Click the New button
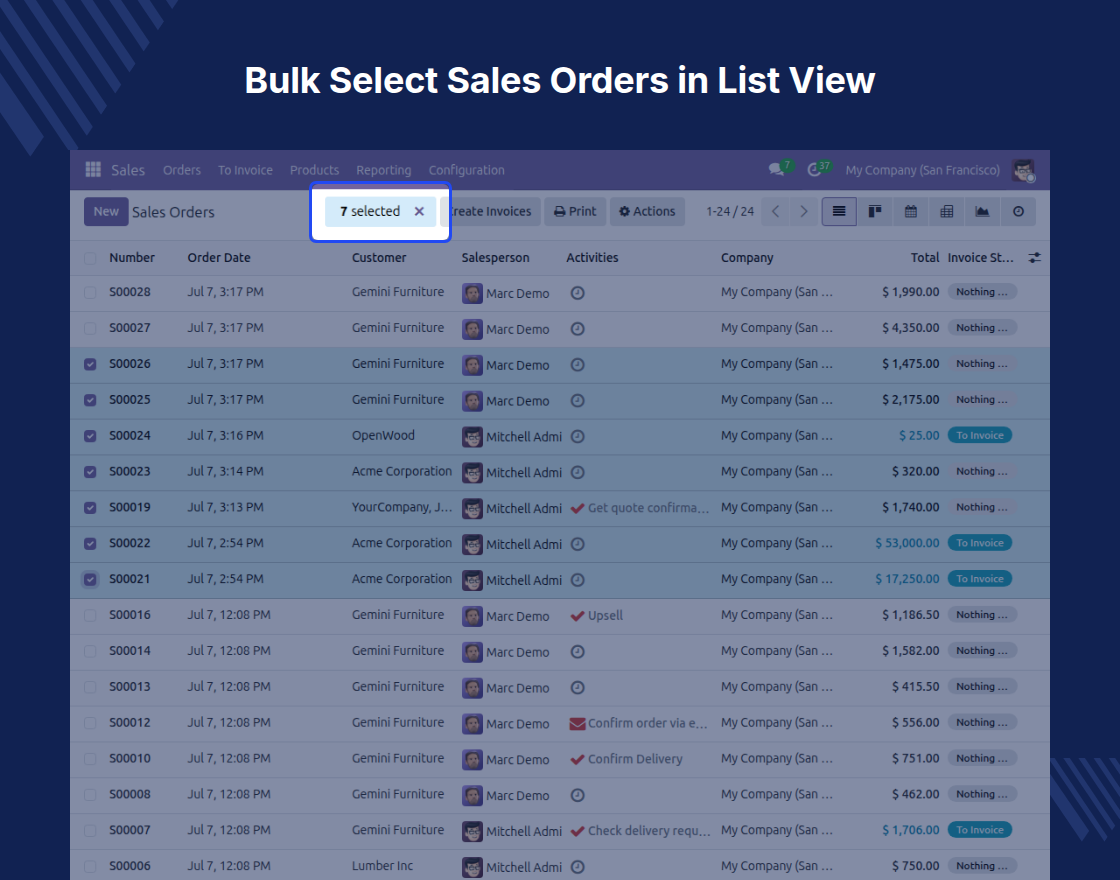Image resolution: width=1120 pixels, height=880 pixels. pos(106,211)
